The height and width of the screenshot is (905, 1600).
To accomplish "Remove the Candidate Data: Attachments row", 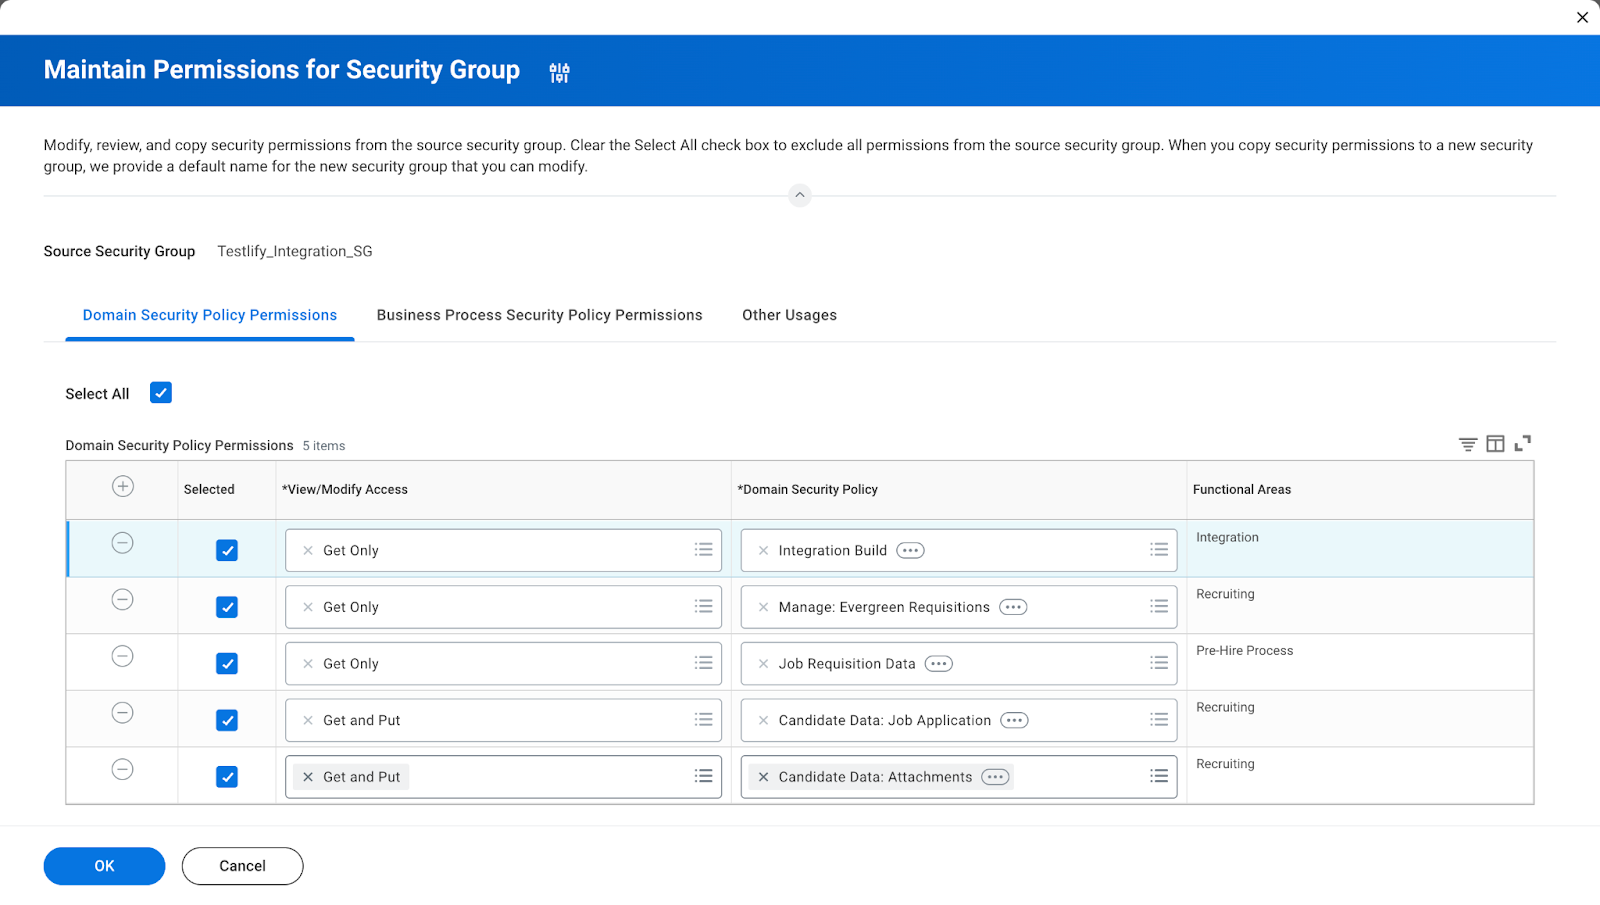I will pyautogui.click(x=122, y=770).
